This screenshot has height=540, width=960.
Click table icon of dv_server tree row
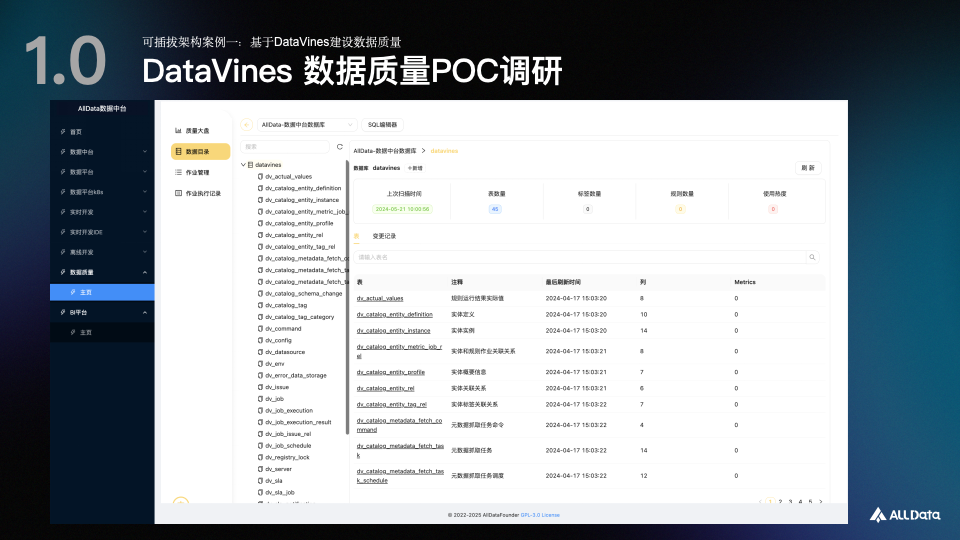click(260, 469)
